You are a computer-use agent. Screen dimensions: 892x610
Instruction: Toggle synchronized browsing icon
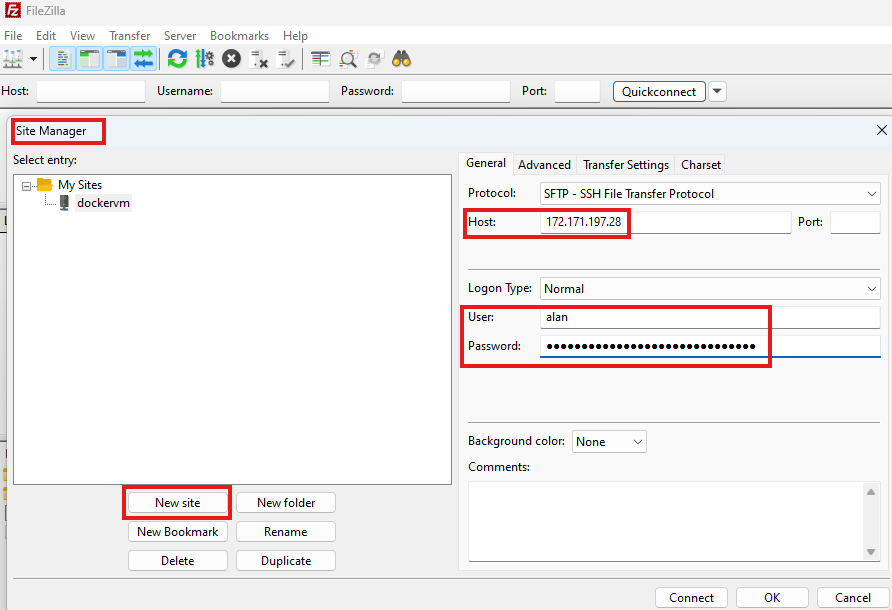point(374,59)
